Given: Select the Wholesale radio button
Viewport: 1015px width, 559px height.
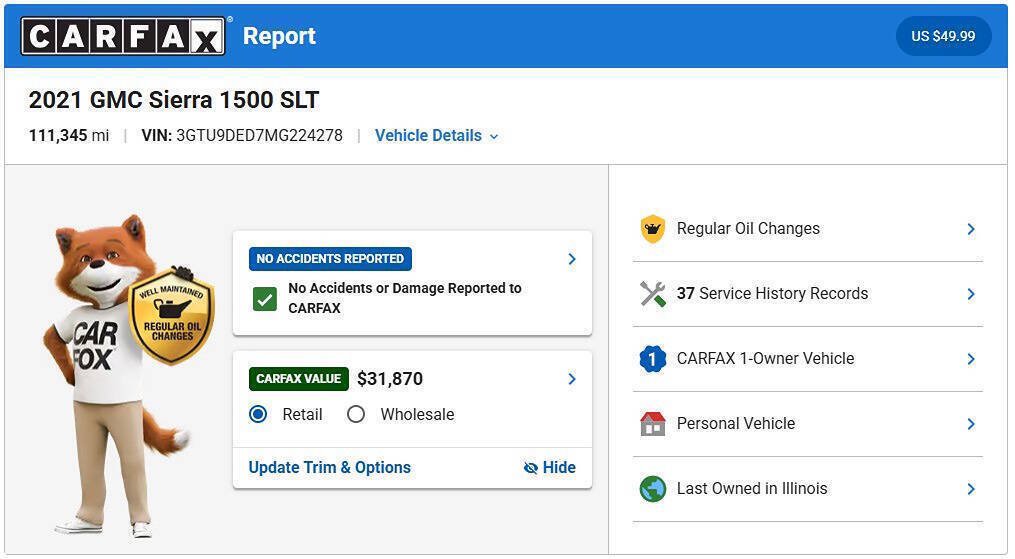Looking at the screenshot, I should (x=356, y=414).
